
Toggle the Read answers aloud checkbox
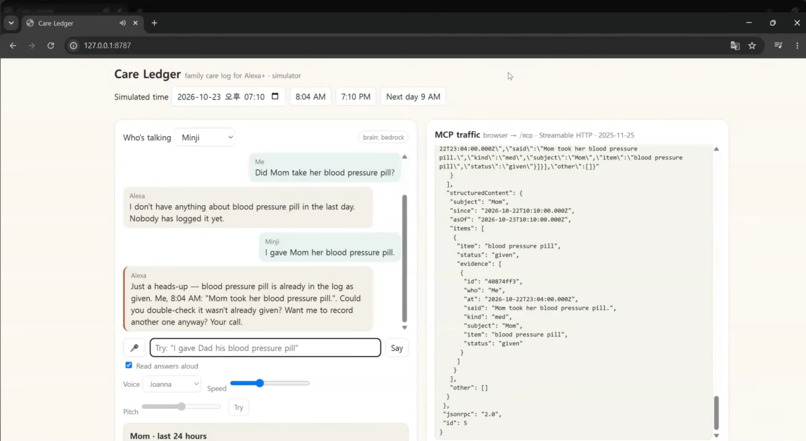click(129, 365)
